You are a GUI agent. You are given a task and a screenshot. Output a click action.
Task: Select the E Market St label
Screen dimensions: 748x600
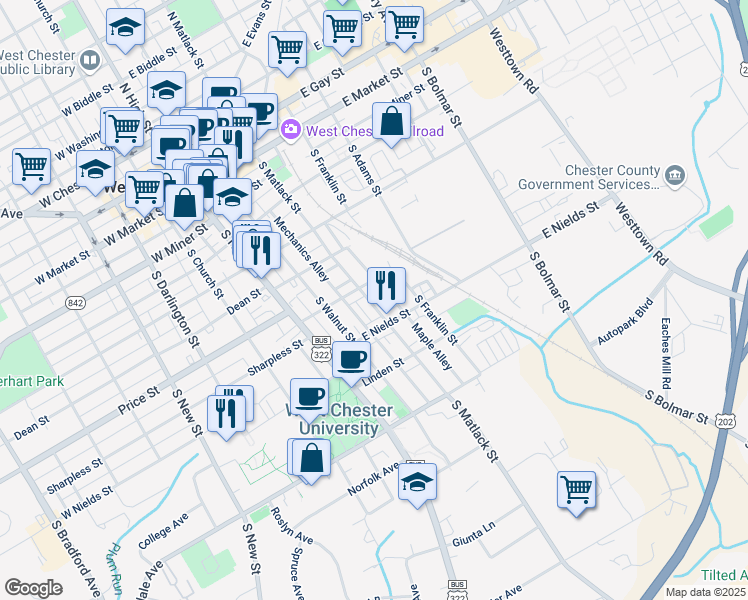pyautogui.click(x=373, y=86)
